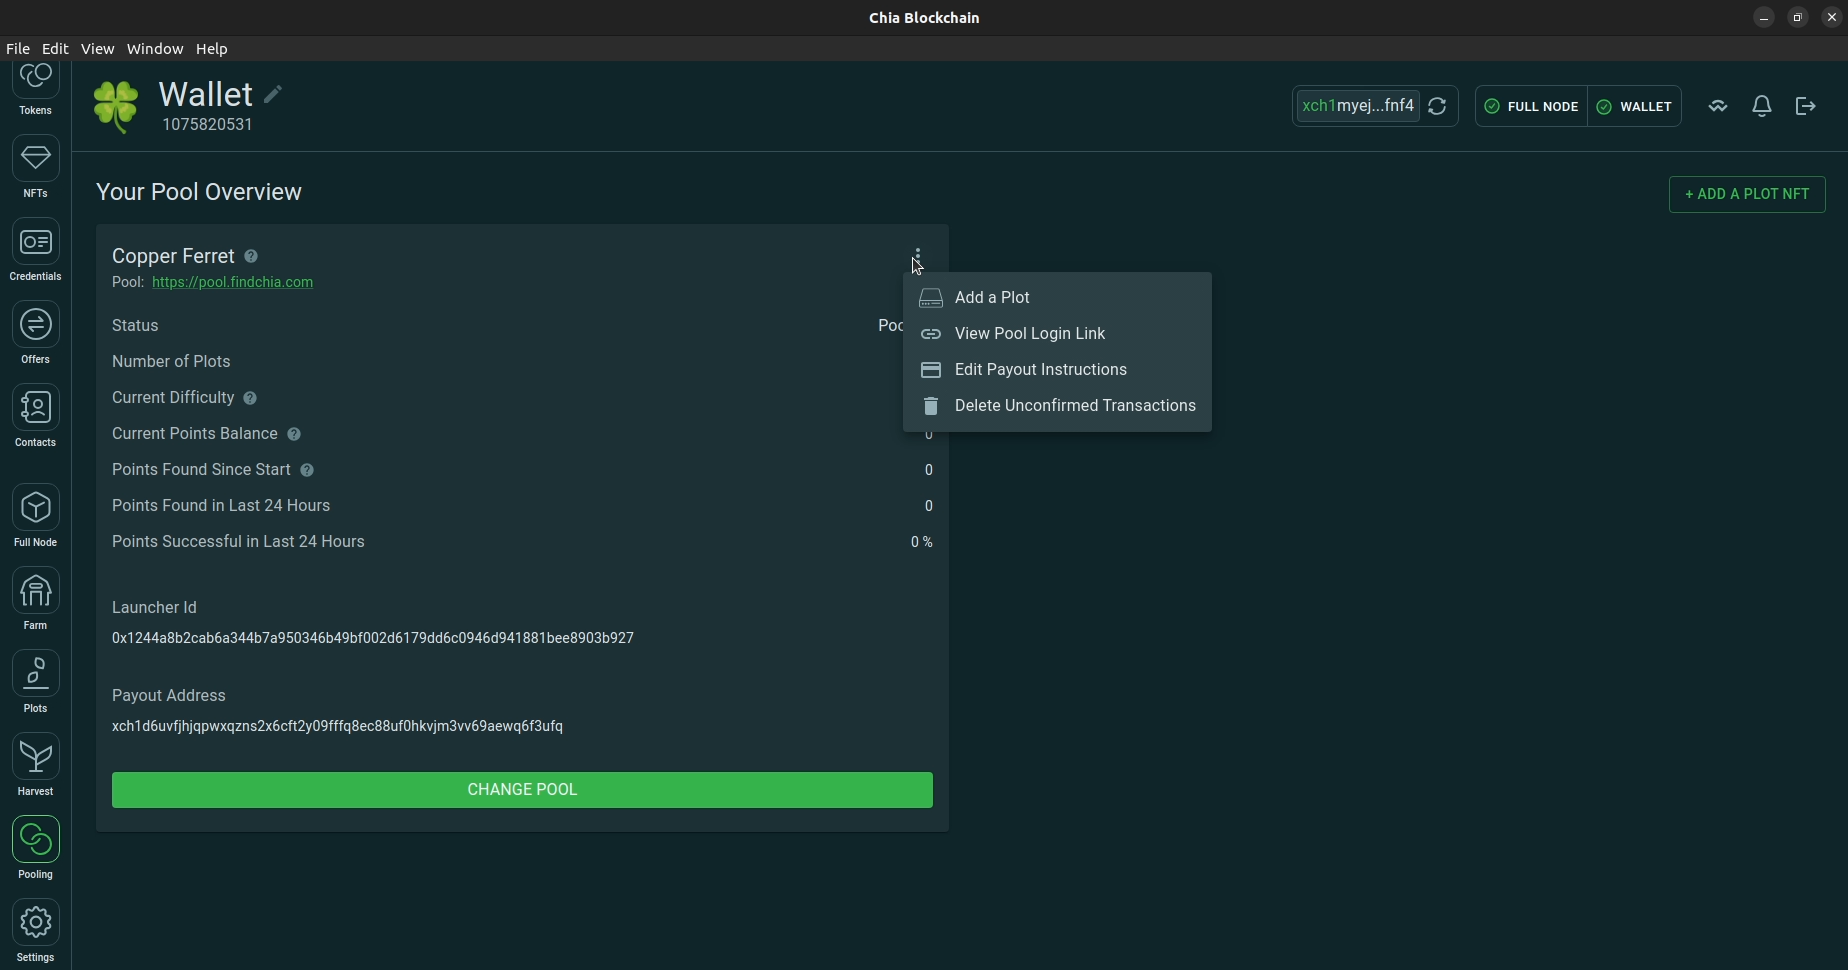The image size is (1848, 970).
Task: Refresh the receive address xch1myej...fnf4
Action: (x=1437, y=106)
